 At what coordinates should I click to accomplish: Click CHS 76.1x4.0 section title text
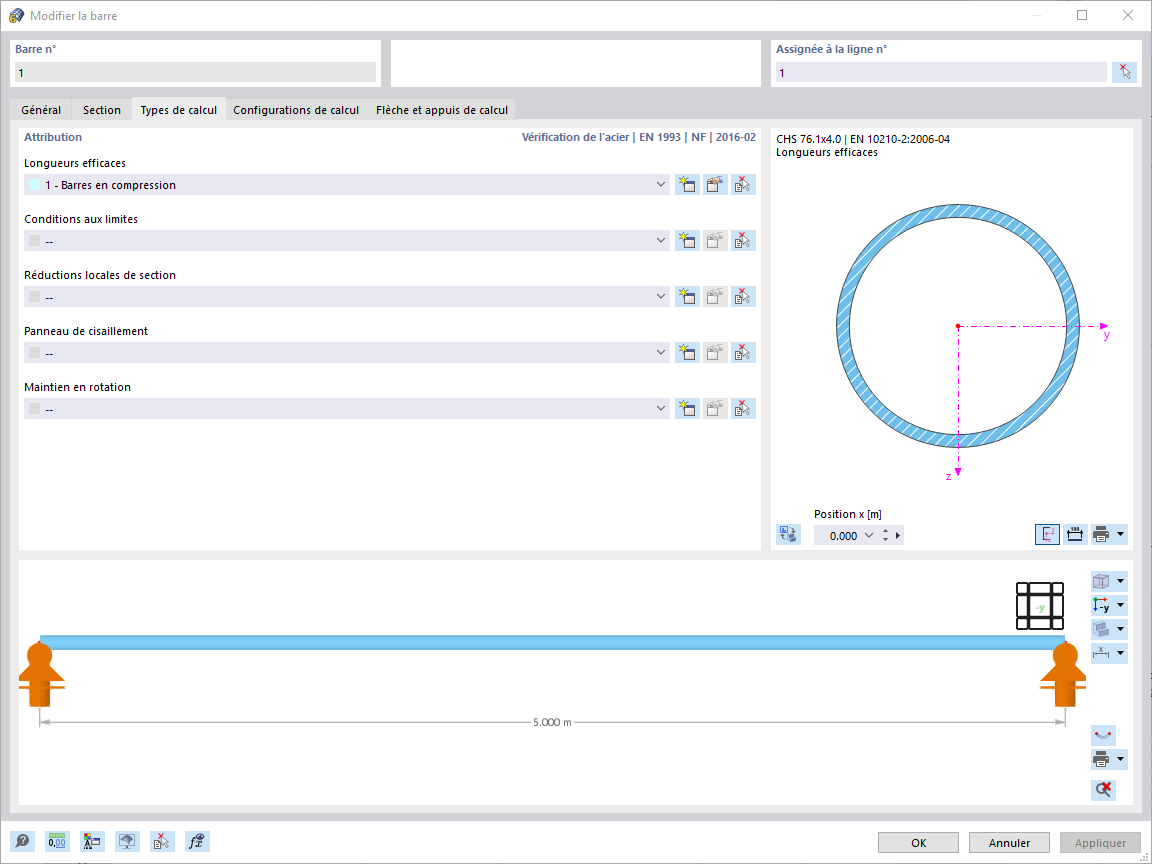tap(863, 139)
